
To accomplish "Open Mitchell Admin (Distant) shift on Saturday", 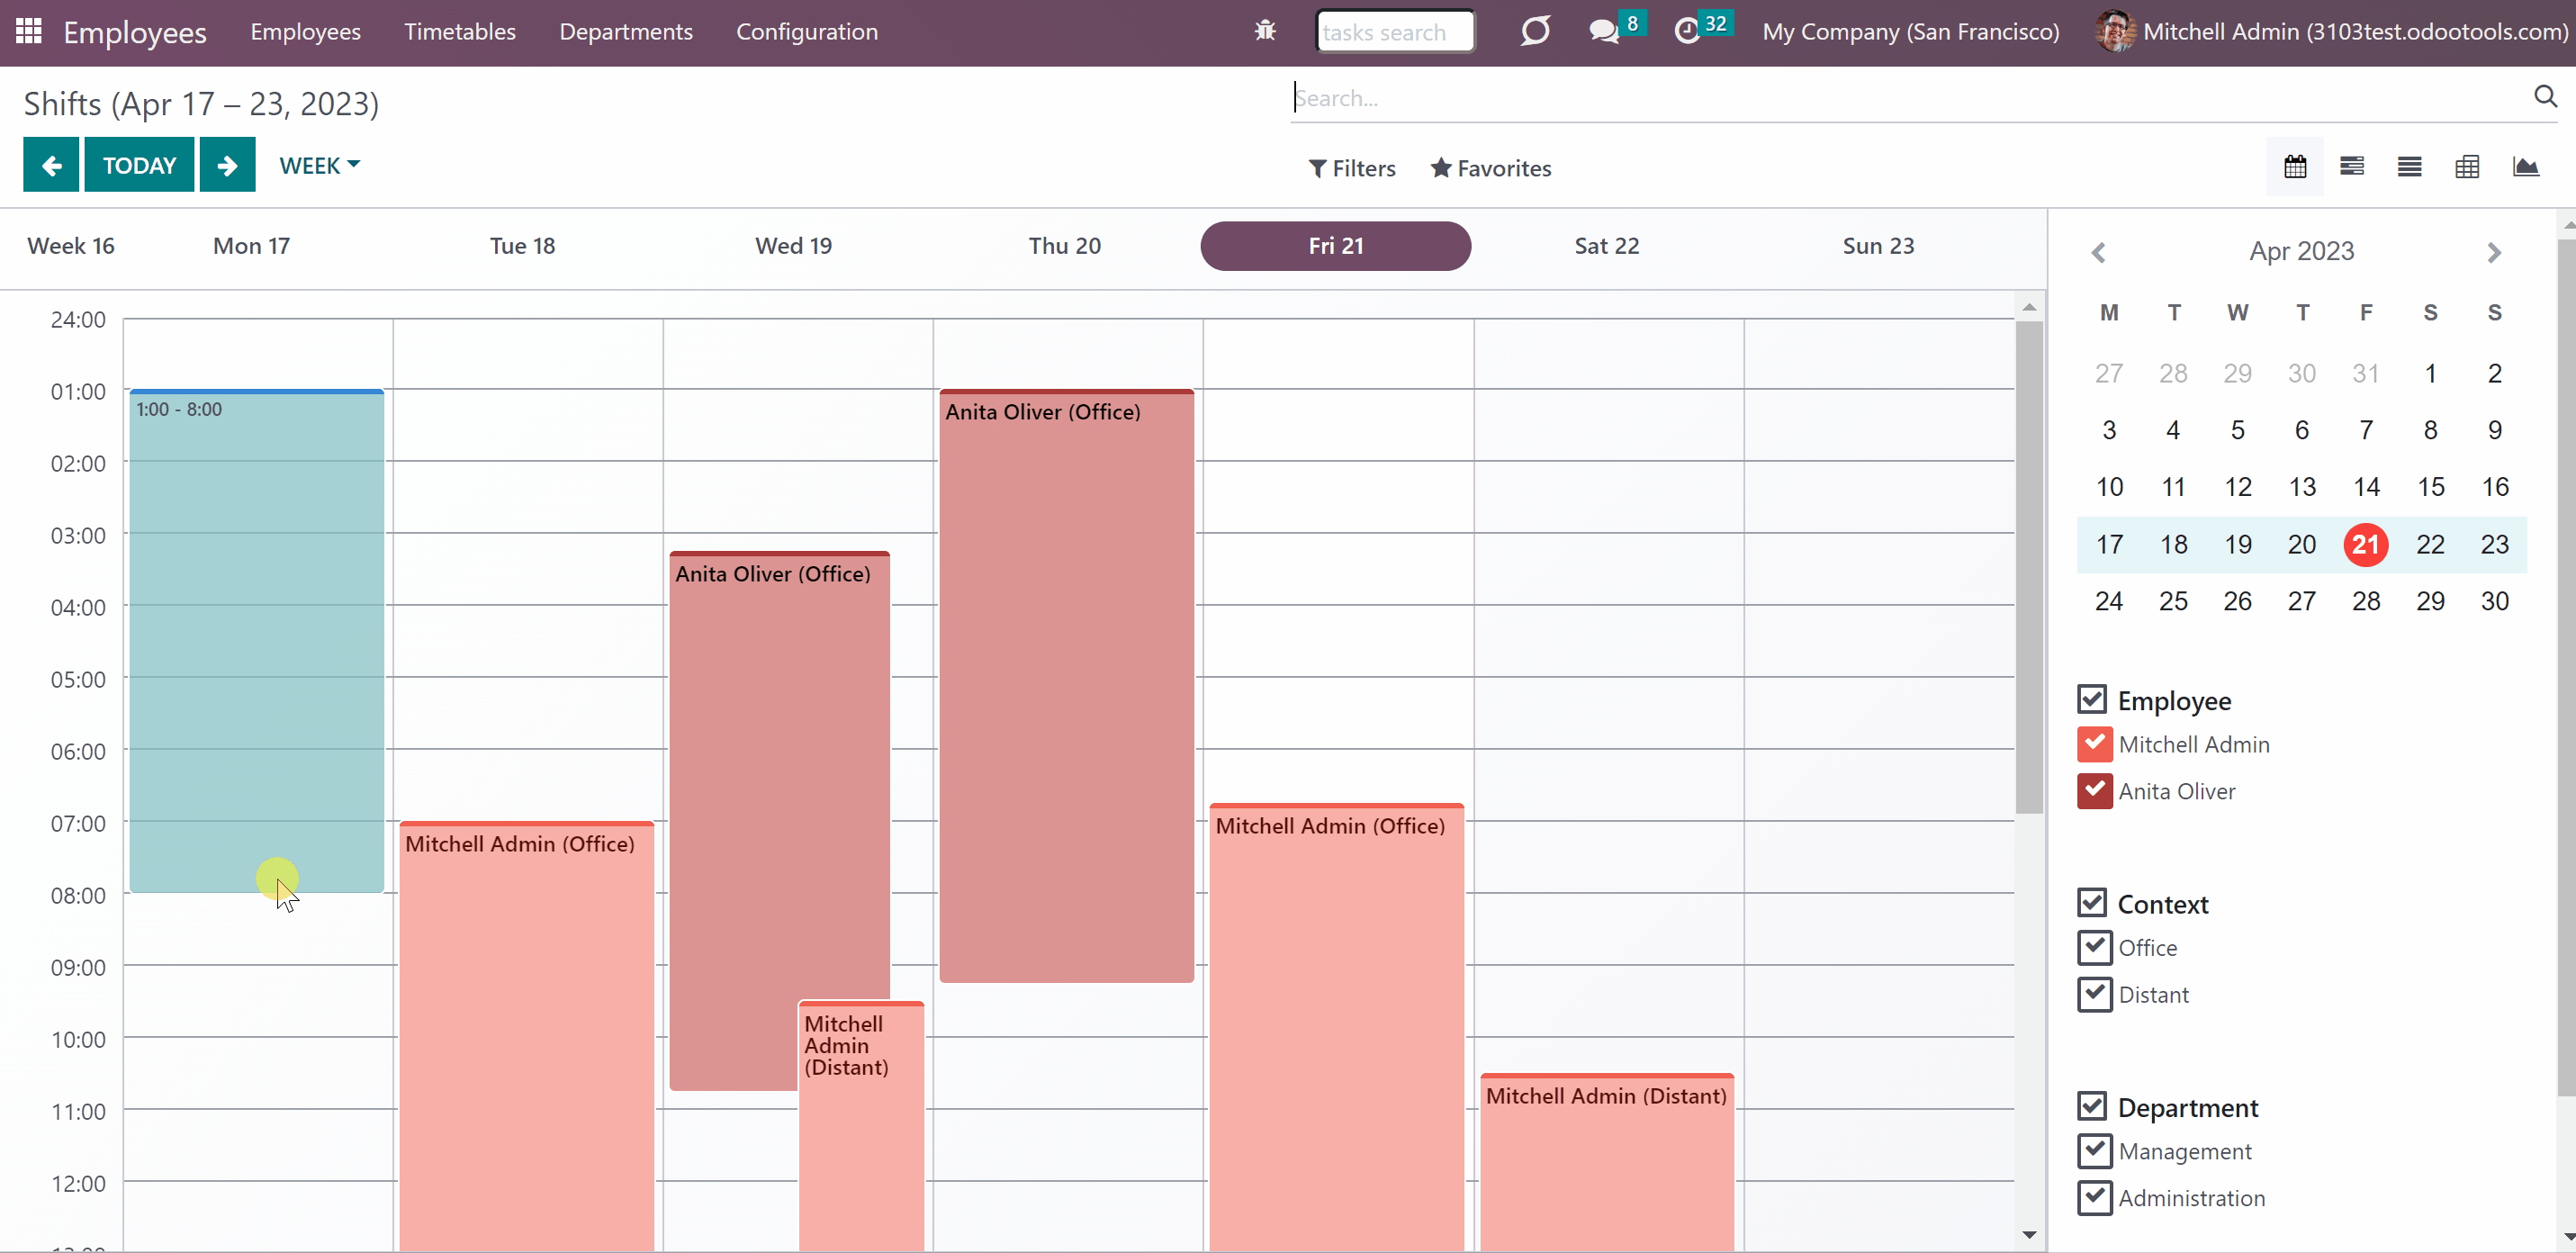I will (1607, 1162).
